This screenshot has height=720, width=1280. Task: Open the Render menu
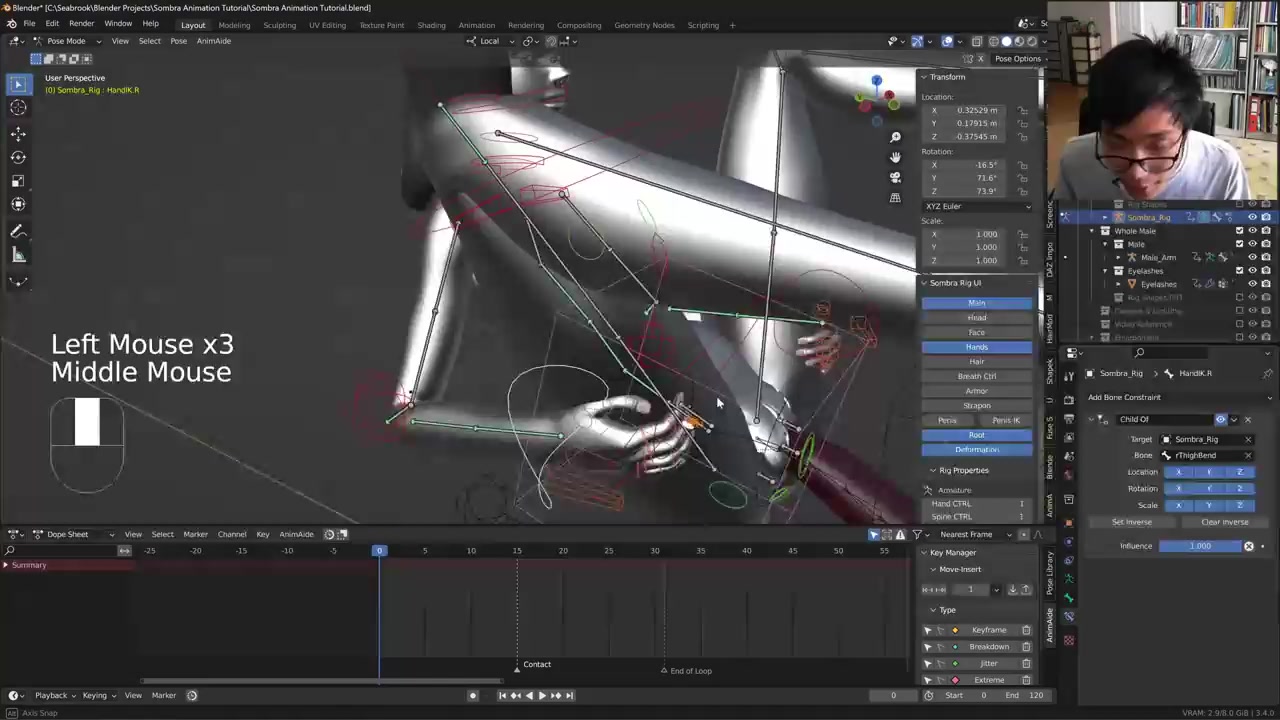(81, 23)
